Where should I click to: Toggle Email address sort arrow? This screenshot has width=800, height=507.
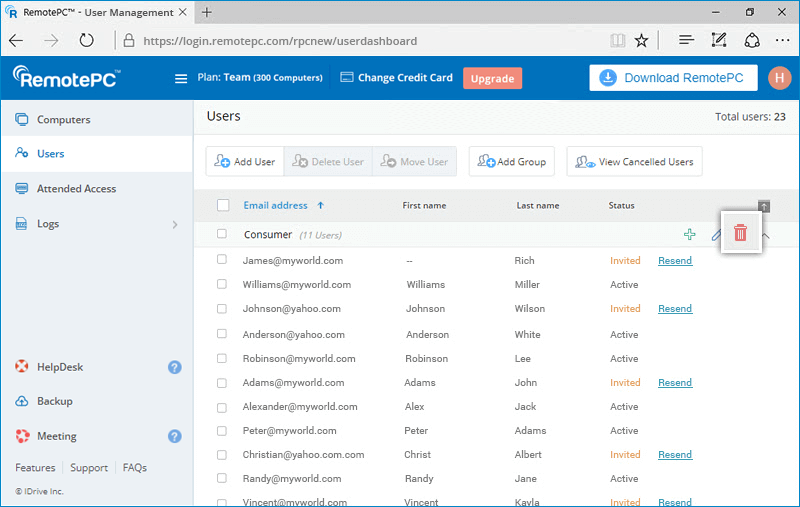[320, 205]
